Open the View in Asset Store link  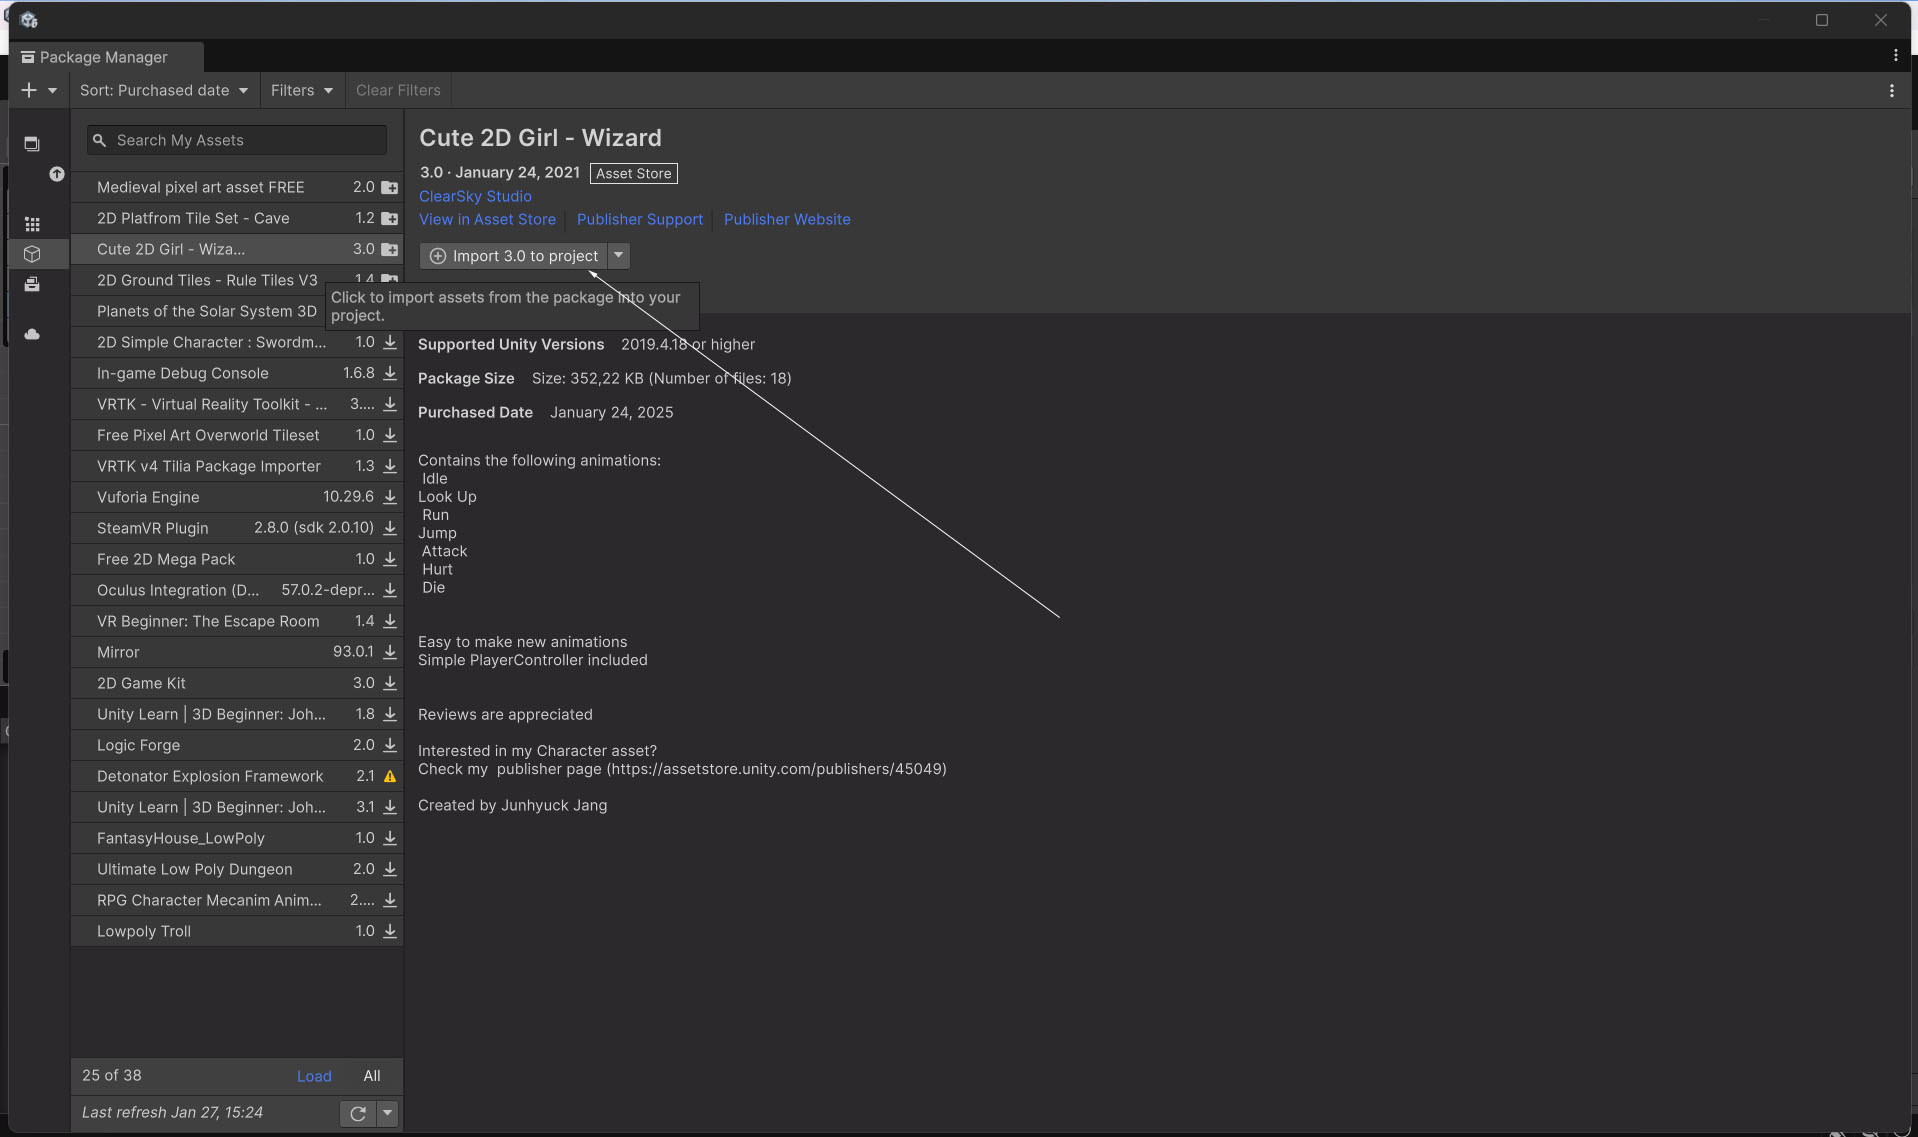[487, 219]
